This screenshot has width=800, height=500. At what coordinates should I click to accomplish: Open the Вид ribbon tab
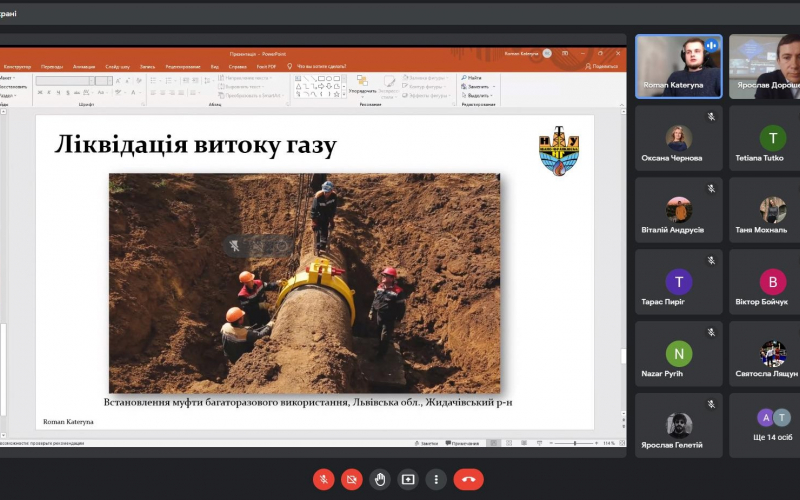(215, 67)
